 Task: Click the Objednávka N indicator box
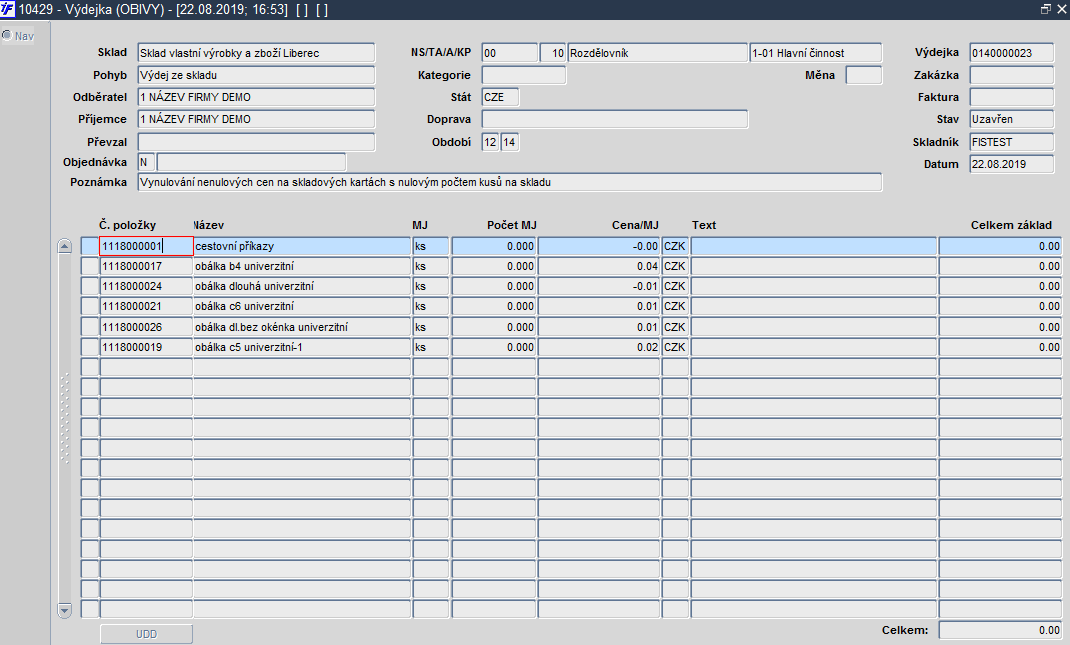[x=146, y=162]
